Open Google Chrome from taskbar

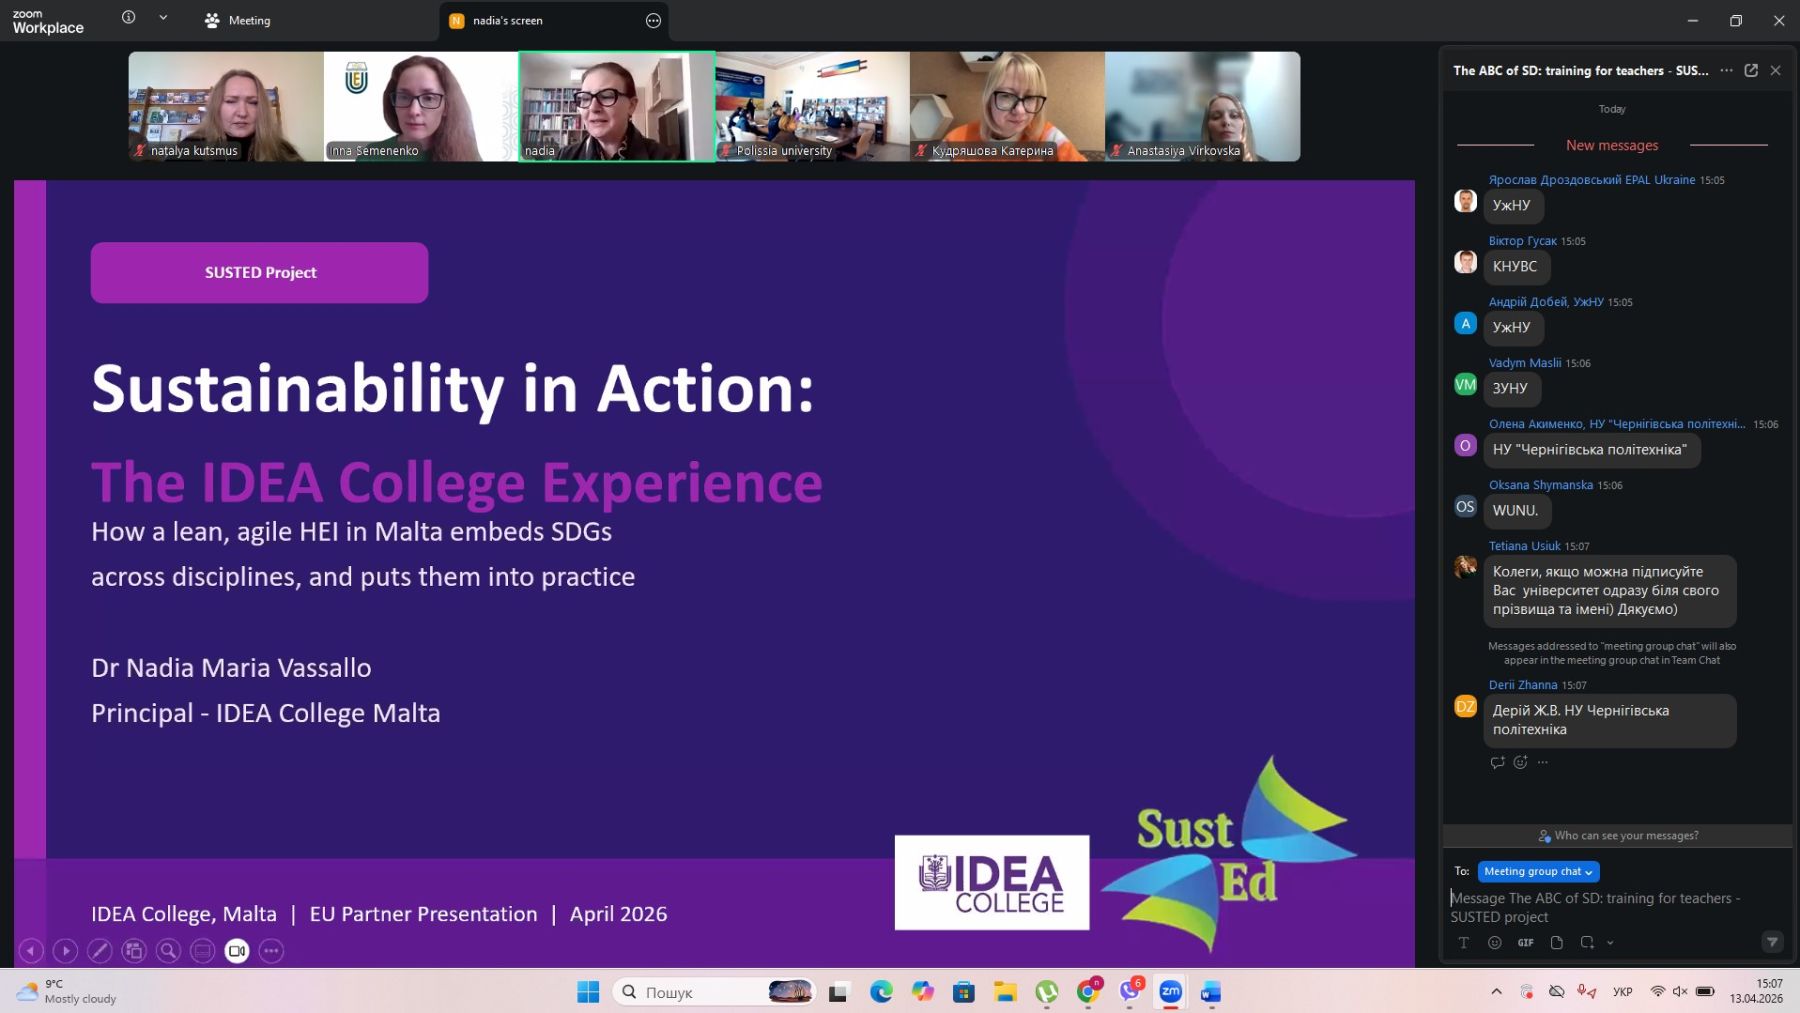point(1088,991)
